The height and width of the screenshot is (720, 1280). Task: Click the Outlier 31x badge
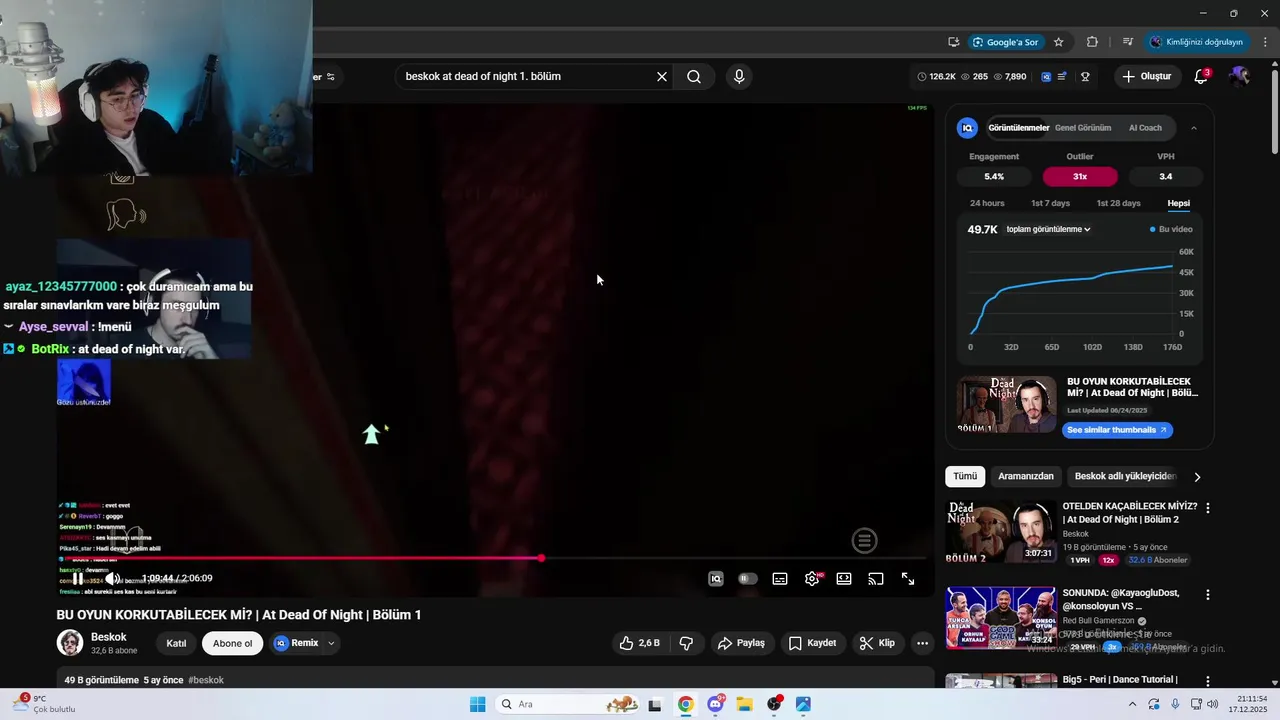tap(1080, 177)
